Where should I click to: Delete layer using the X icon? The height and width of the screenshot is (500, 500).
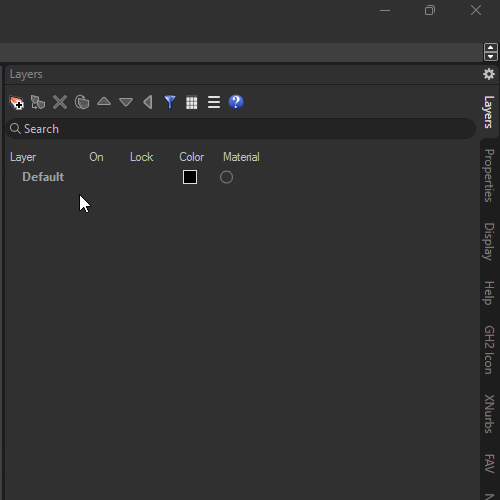click(x=60, y=102)
